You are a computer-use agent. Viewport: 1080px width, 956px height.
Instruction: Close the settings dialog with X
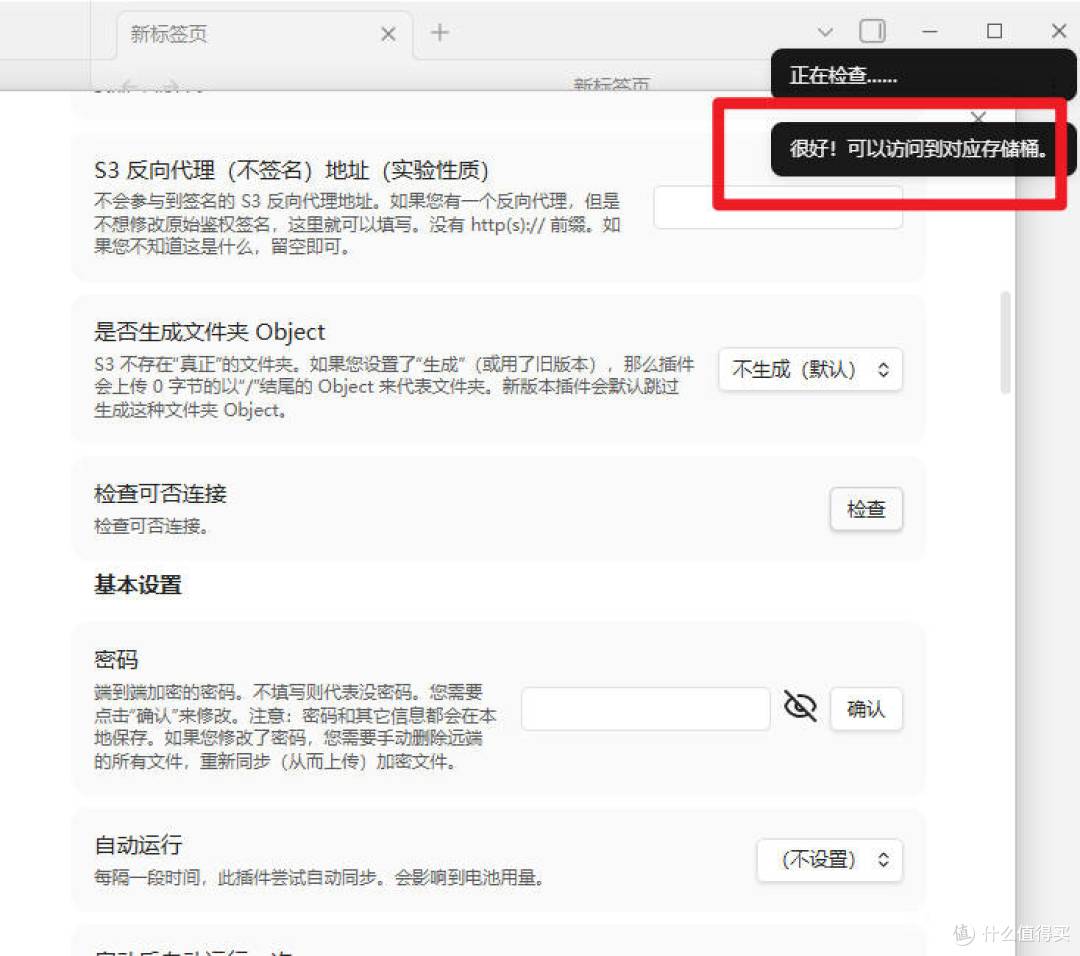[x=978, y=117]
